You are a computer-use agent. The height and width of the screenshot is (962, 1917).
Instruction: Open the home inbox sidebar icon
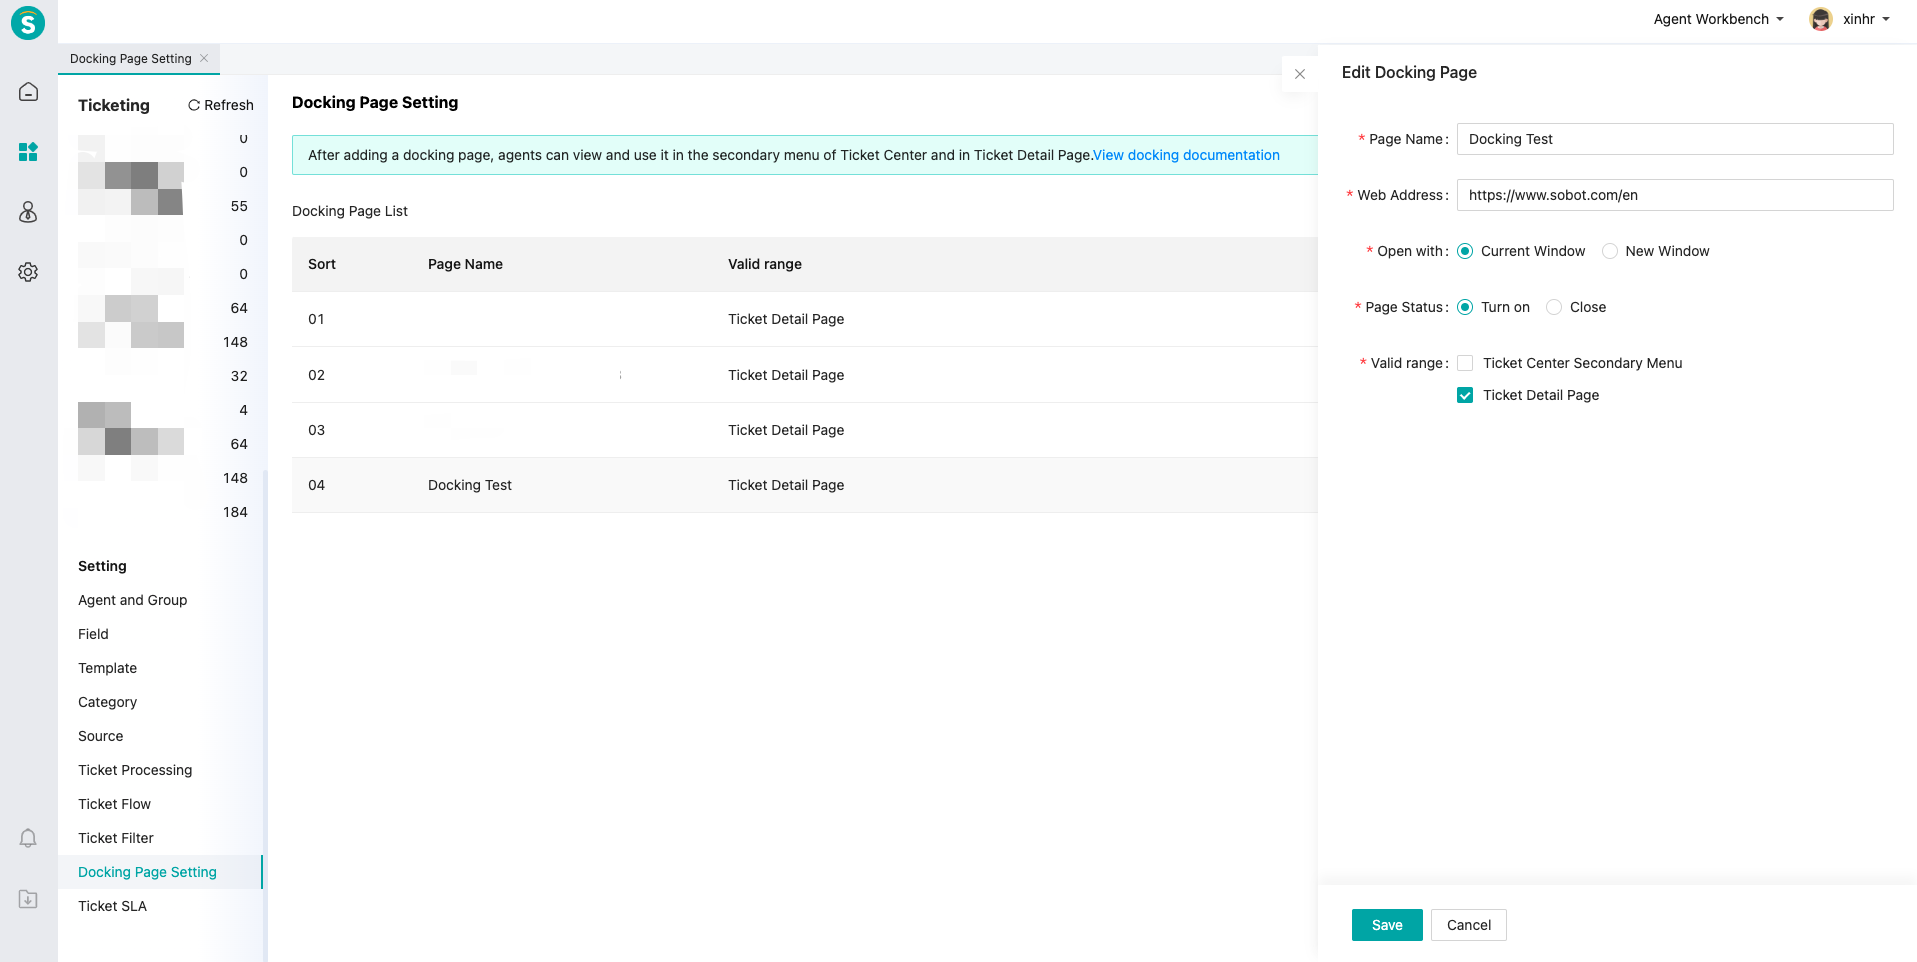pyautogui.click(x=28, y=92)
